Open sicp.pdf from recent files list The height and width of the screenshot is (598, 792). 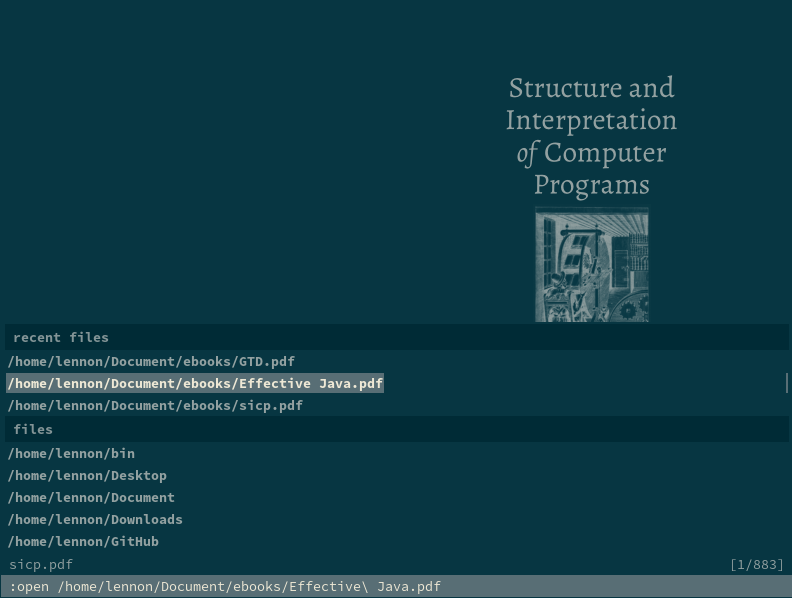pyautogui.click(x=155, y=406)
